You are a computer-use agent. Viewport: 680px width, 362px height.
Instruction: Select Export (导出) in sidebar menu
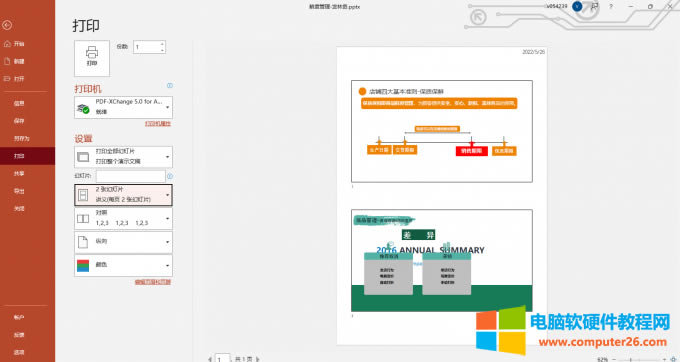pos(19,191)
